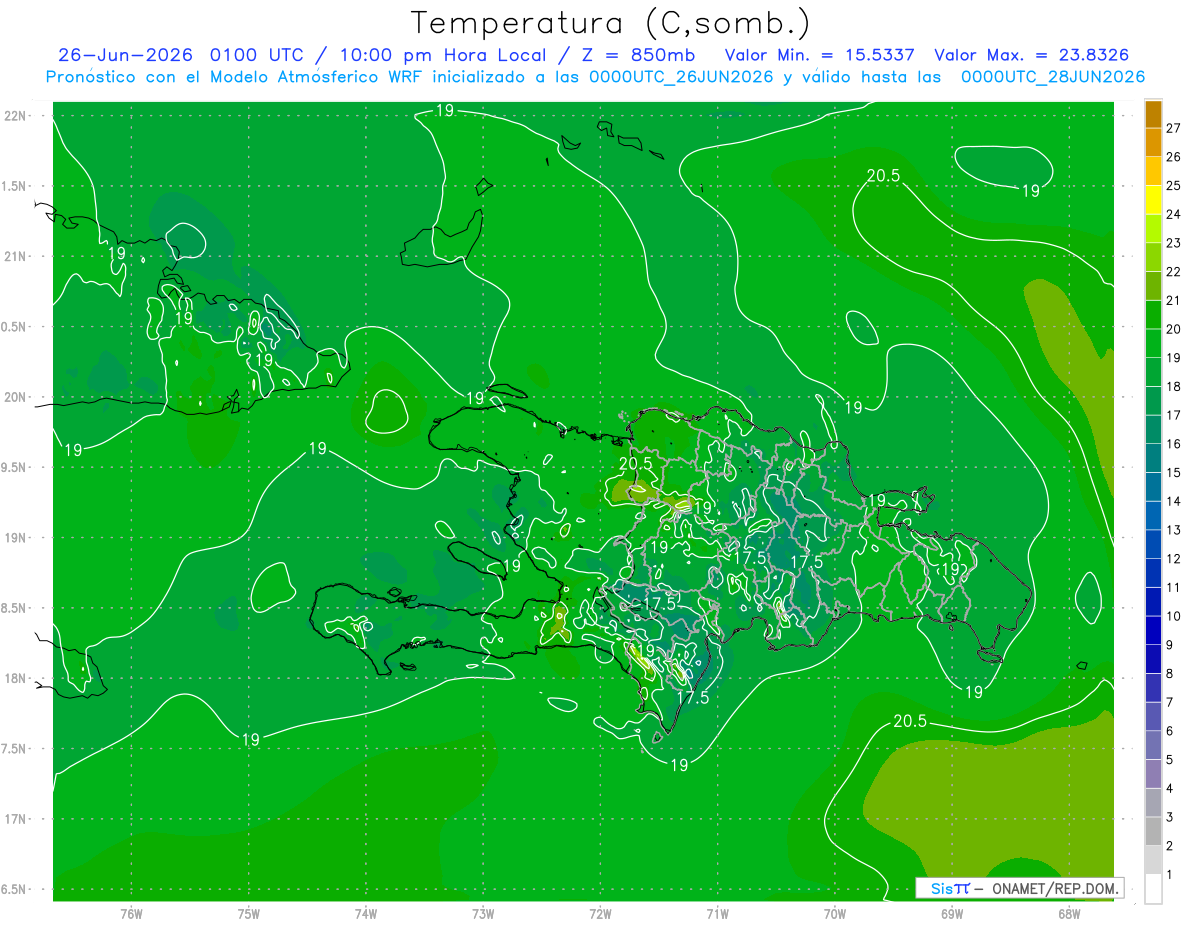Click the legend color band between 22 and 23
Image resolution: width=1200 pixels, height=927 pixels.
coord(1153,257)
